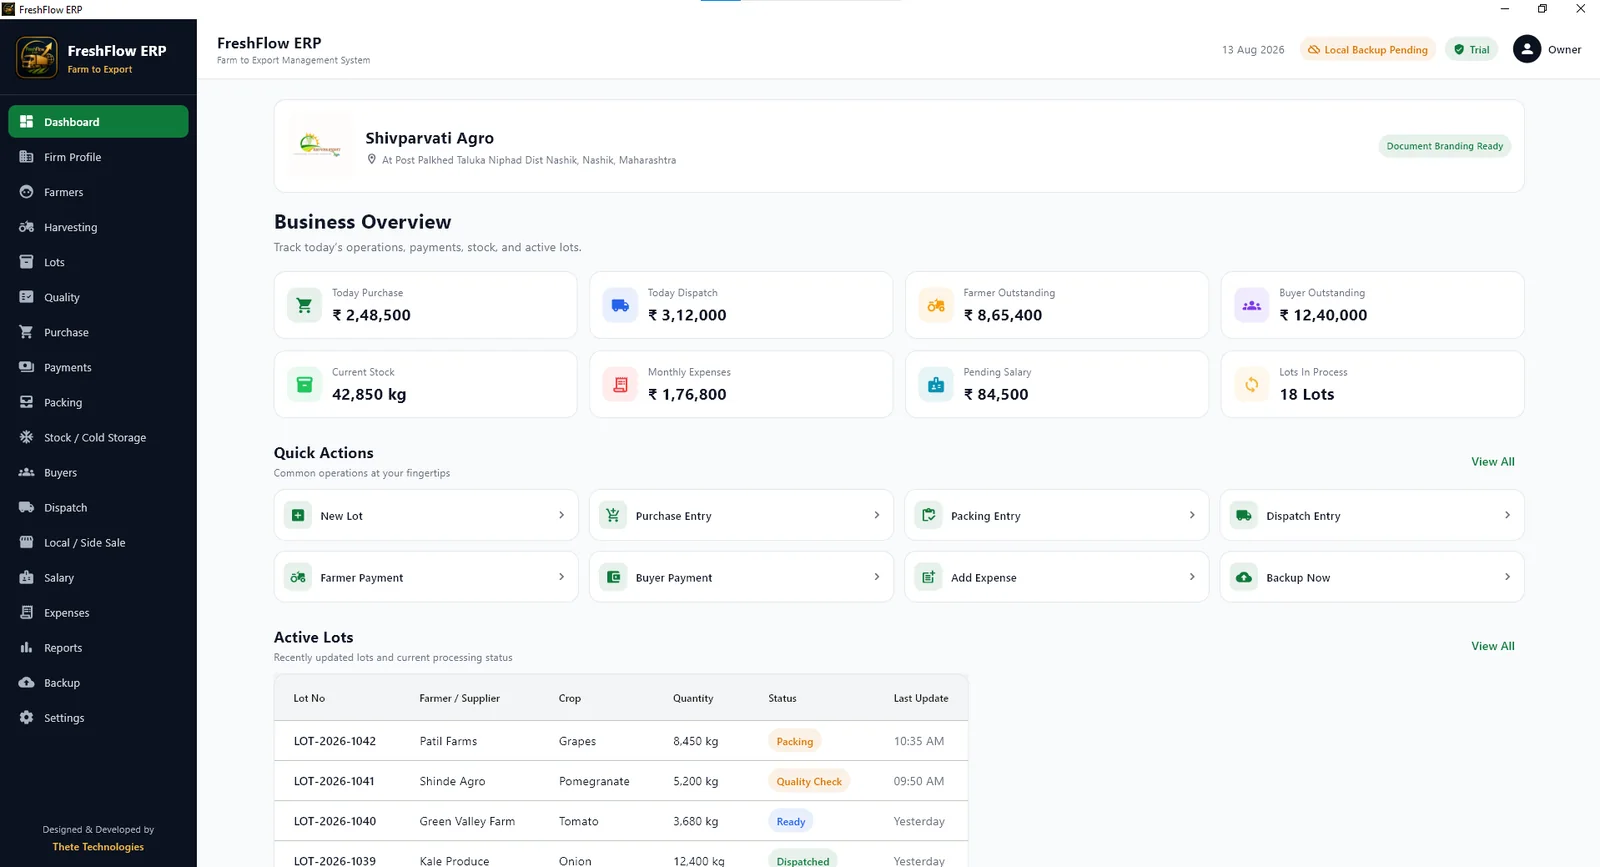
Task: Go to the Farmers section
Action: 98,192
